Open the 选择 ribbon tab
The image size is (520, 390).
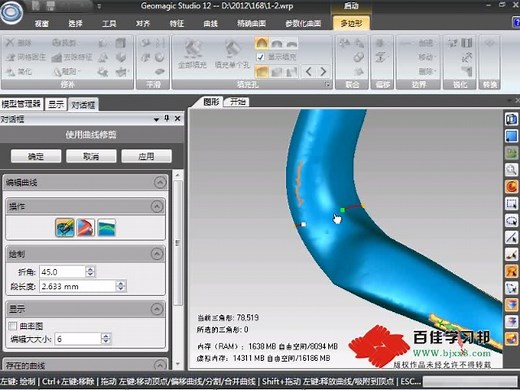pos(75,23)
